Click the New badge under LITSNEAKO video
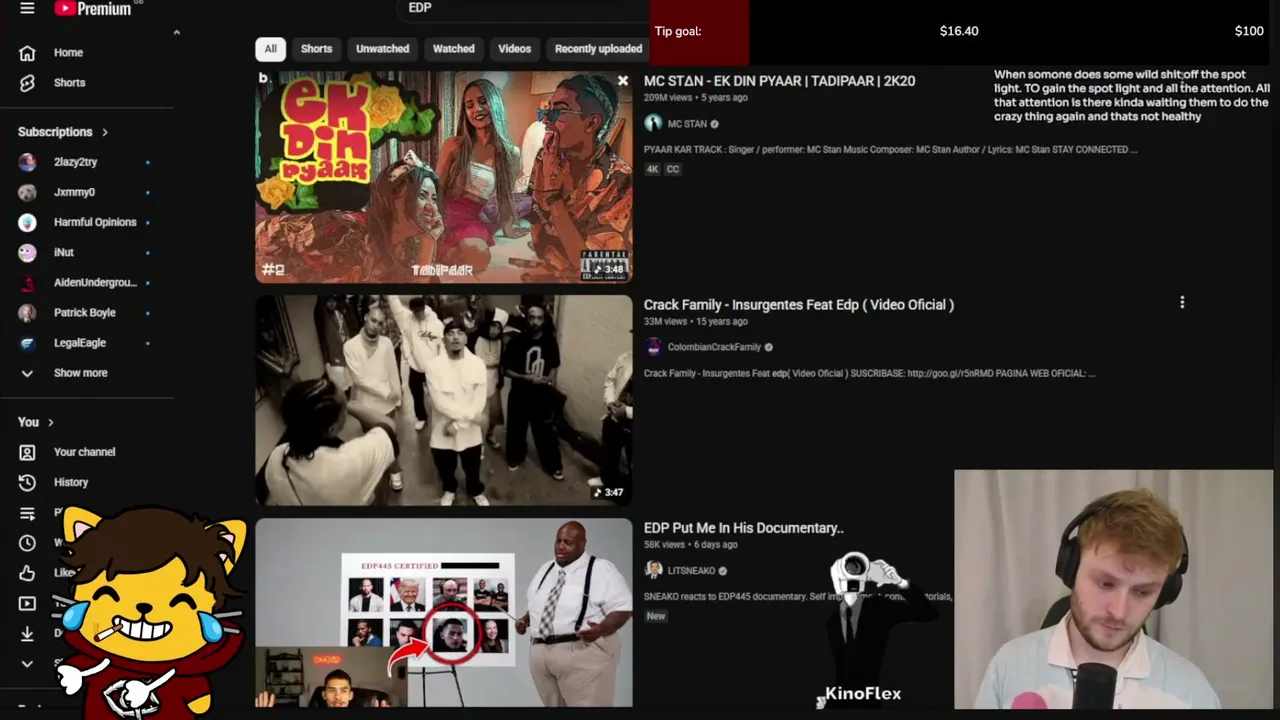Image resolution: width=1280 pixels, height=720 pixels. (656, 616)
